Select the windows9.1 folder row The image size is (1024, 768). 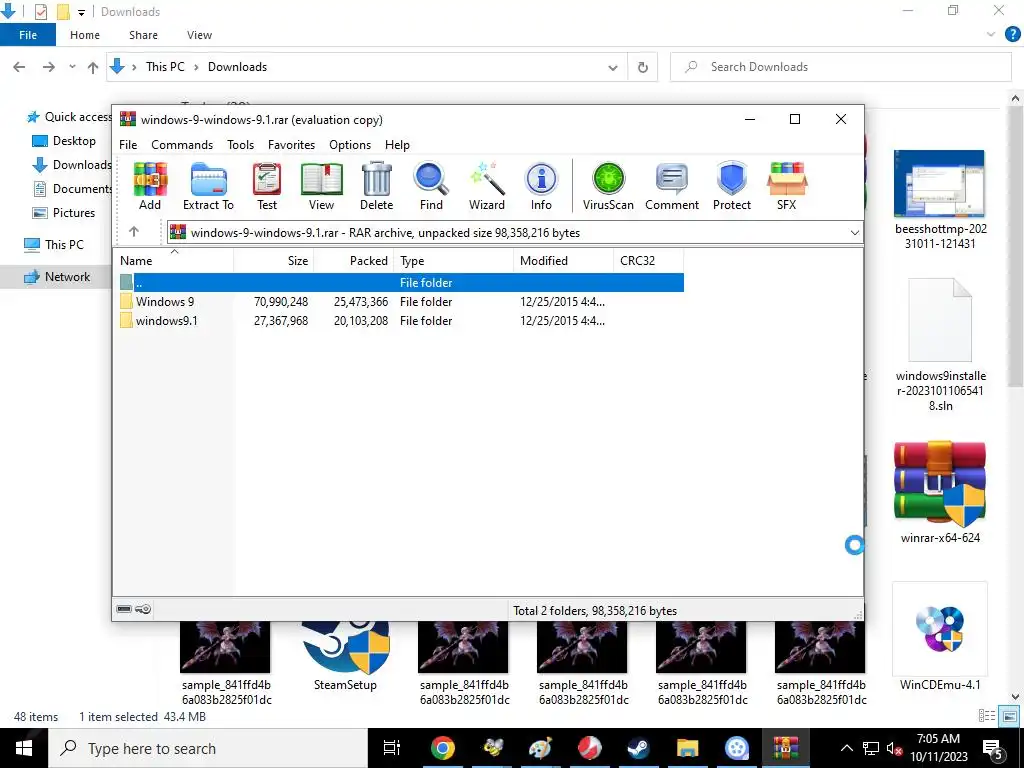(x=401, y=321)
